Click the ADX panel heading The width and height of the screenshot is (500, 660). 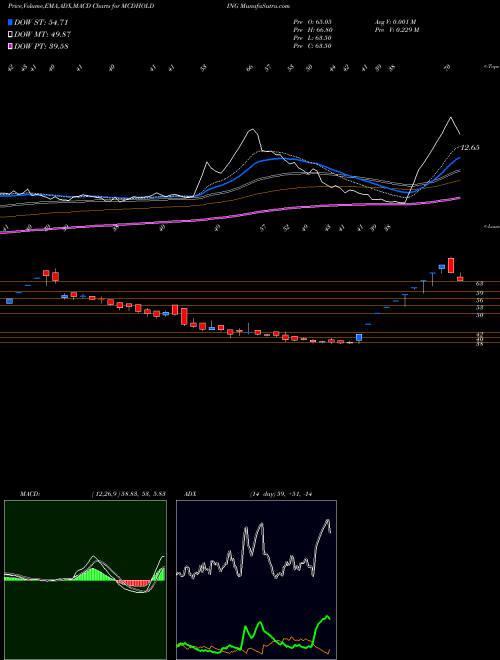[x=190, y=494]
